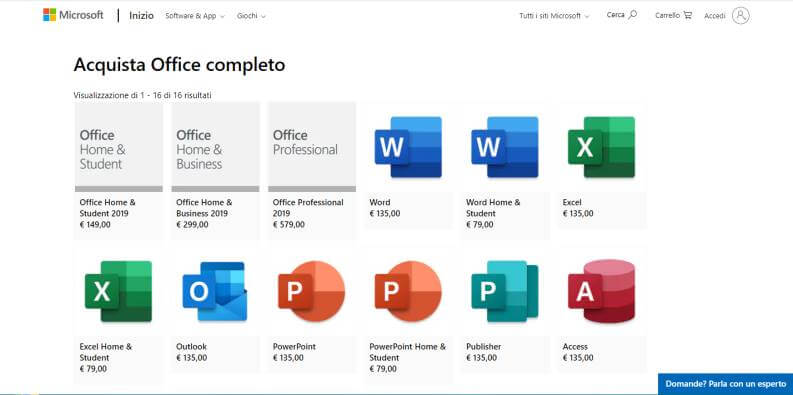The height and width of the screenshot is (395, 793).
Task: Open the Word Home & Student icon
Action: click(x=505, y=147)
